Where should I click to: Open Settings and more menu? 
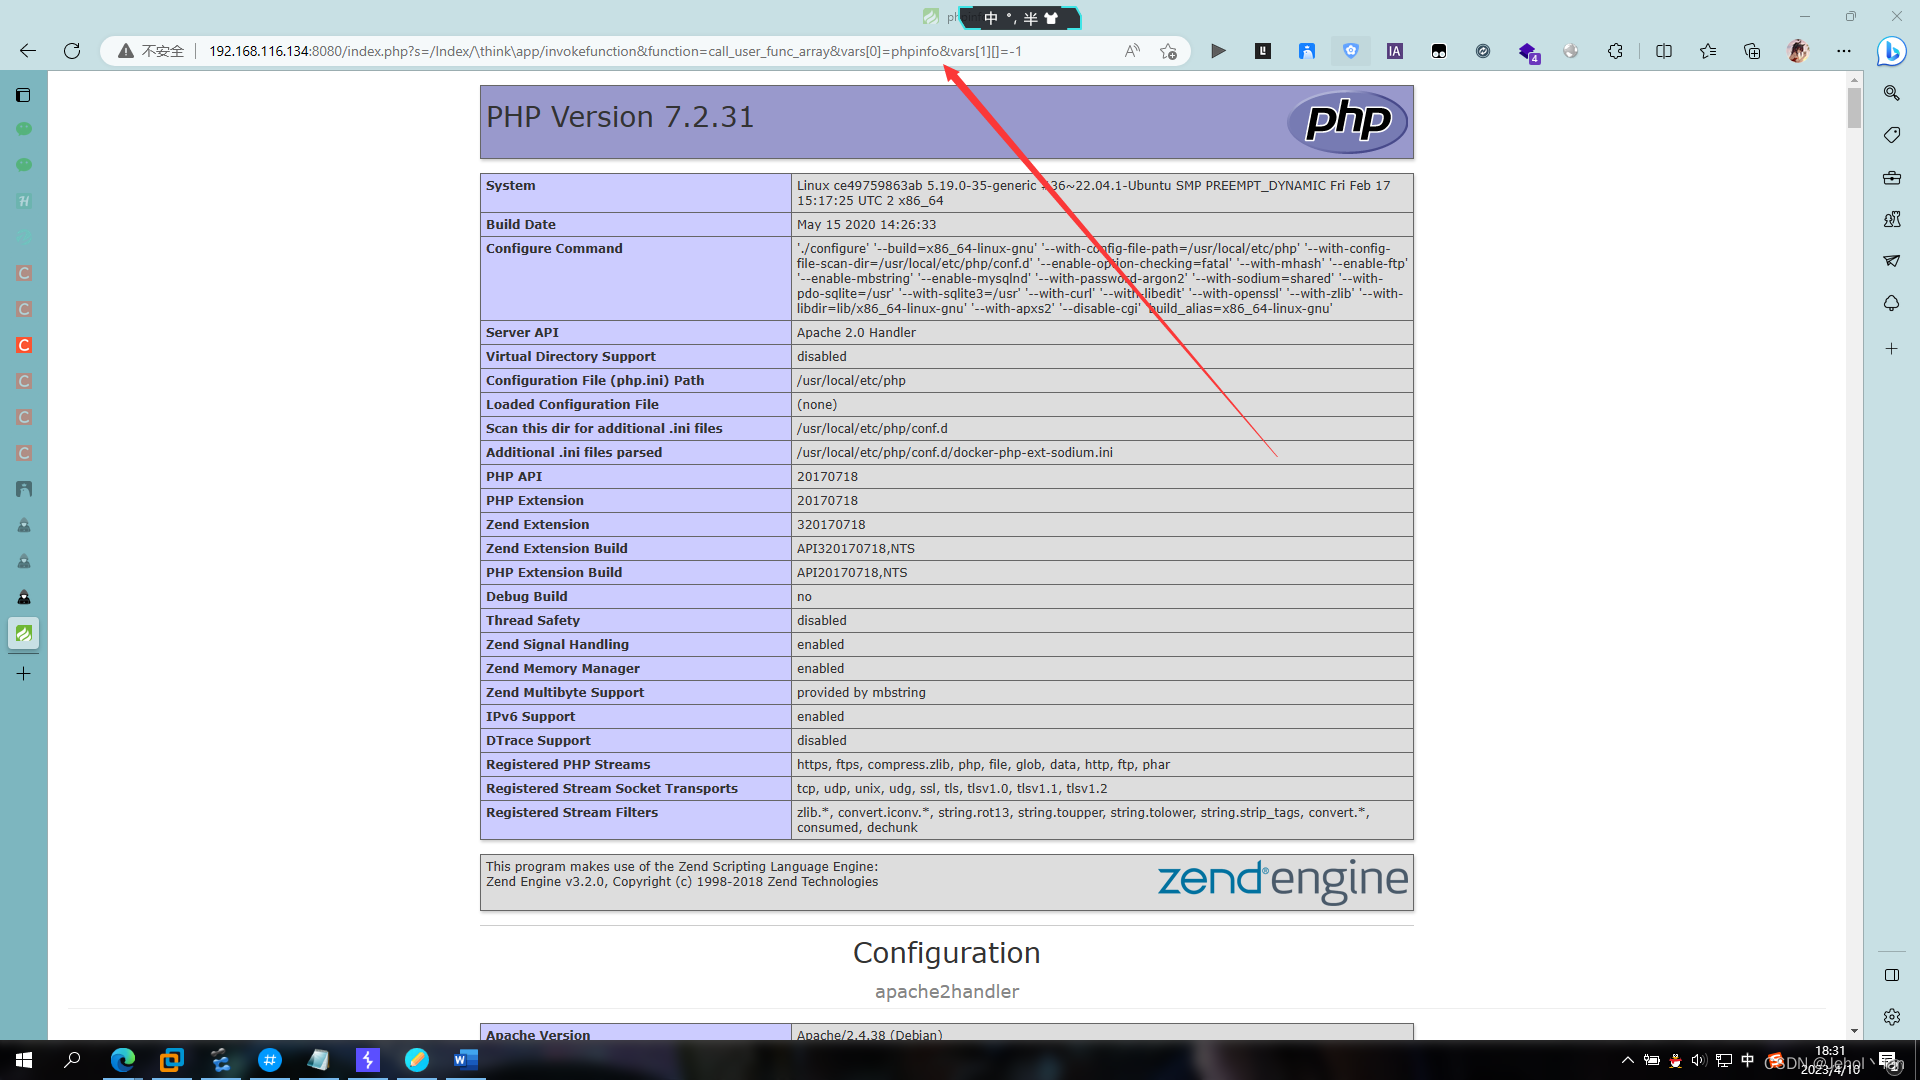coord(1844,51)
